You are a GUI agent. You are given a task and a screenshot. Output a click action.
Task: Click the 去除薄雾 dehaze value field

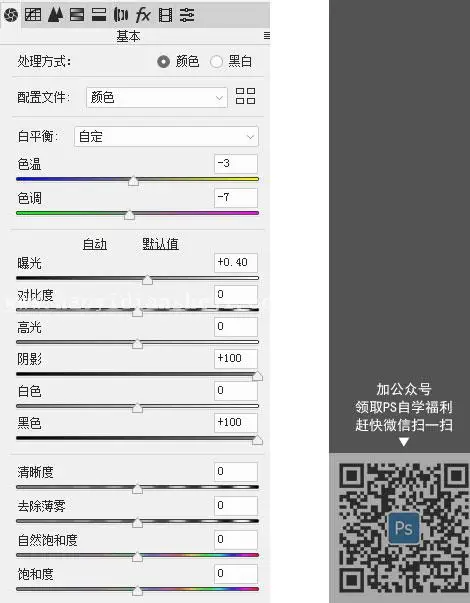point(236,506)
